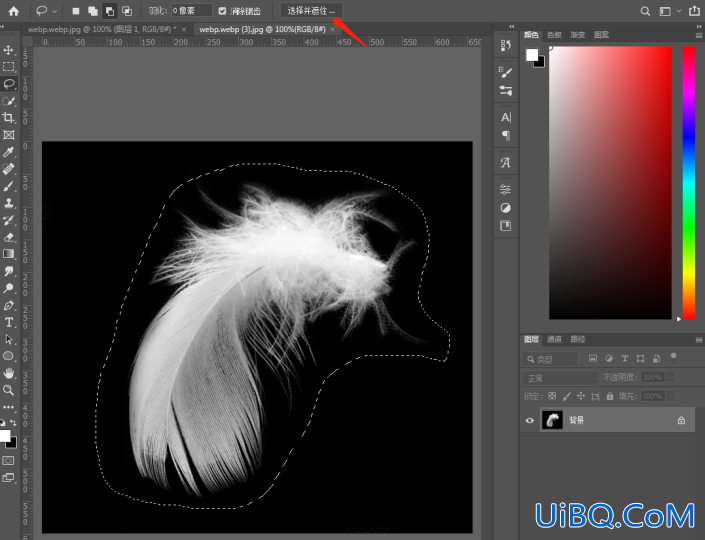Viewport: 705px width, 540px height.
Task: Toggle Quick Mask mode
Action: 9,460
